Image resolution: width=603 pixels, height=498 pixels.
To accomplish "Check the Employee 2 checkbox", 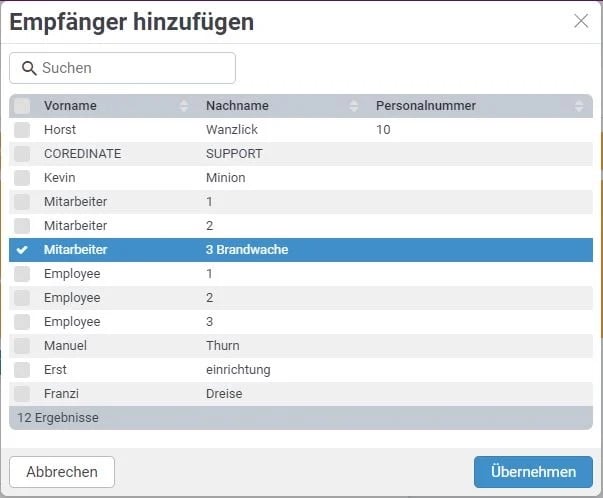I will [x=22, y=298].
